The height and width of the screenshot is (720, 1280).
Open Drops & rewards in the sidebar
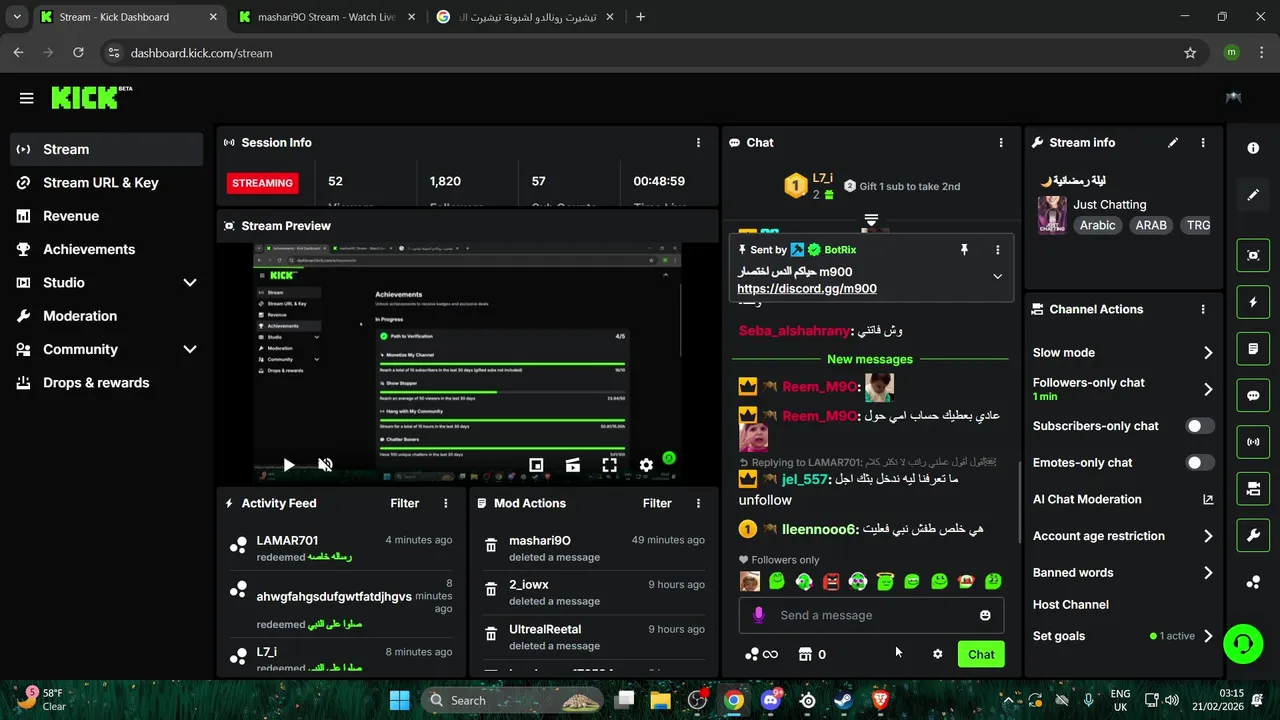(106, 383)
